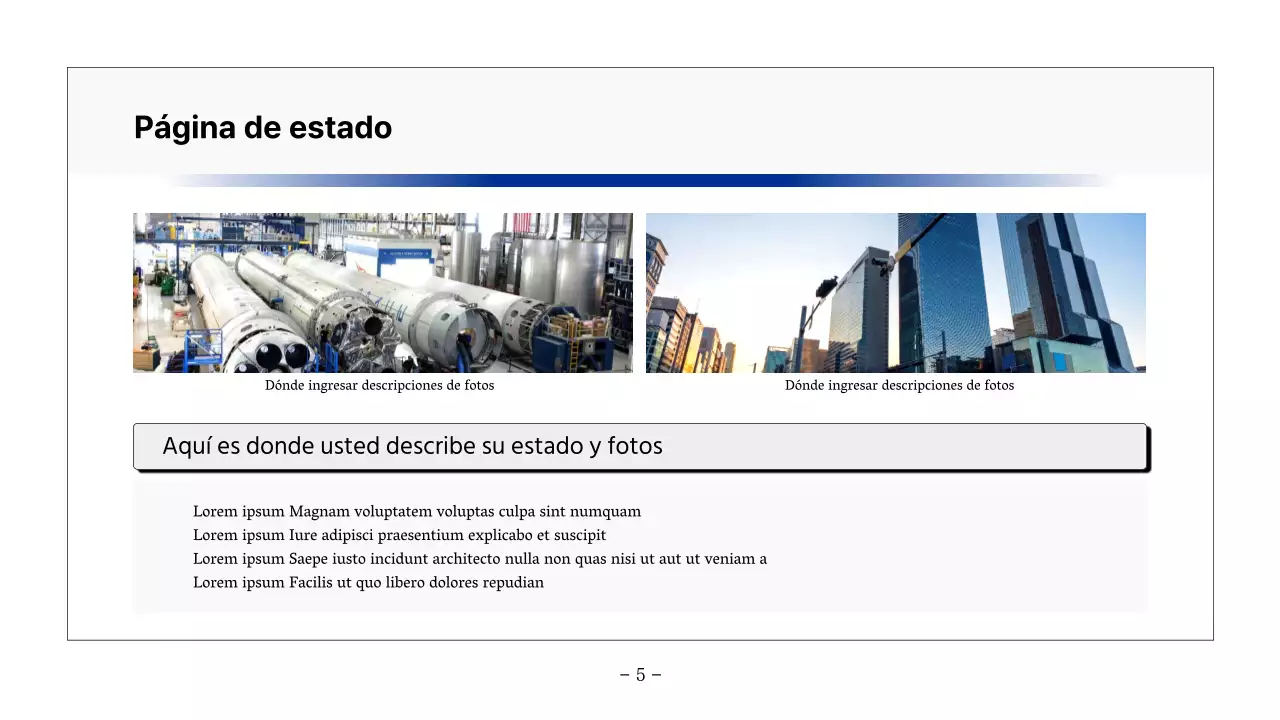The height and width of the screenshot is (720, 1280).
Task: Click the blue gradient divider line
Action: 640,180
